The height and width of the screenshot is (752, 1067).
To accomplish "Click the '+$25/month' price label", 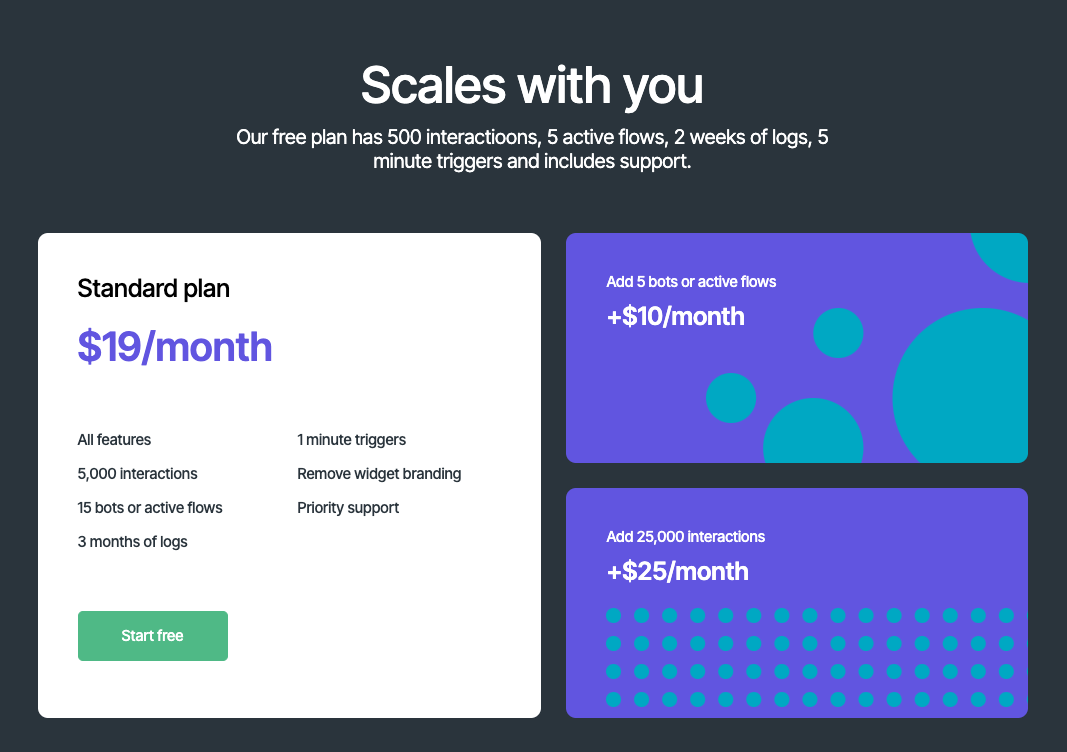I will [x=677, y=571].
